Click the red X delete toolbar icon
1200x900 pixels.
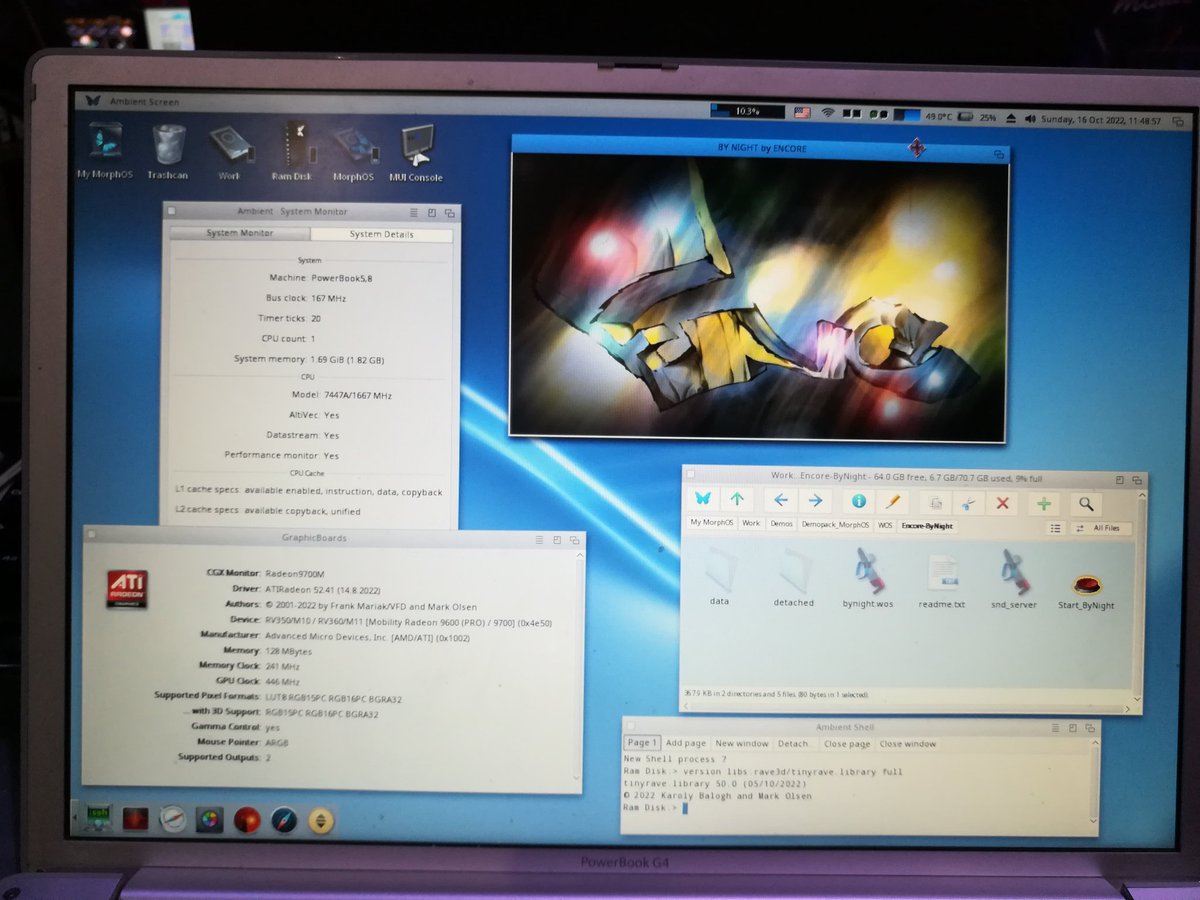coord(1002,503)
